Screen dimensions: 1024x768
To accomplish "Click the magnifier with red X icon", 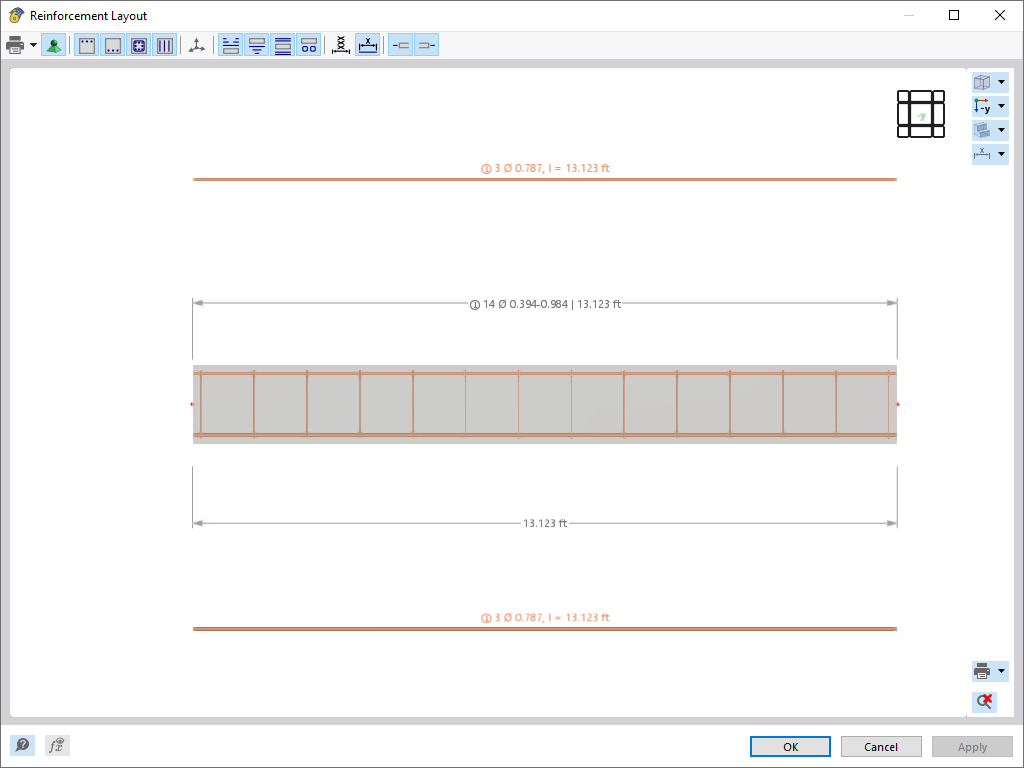I will coord(984,702).
